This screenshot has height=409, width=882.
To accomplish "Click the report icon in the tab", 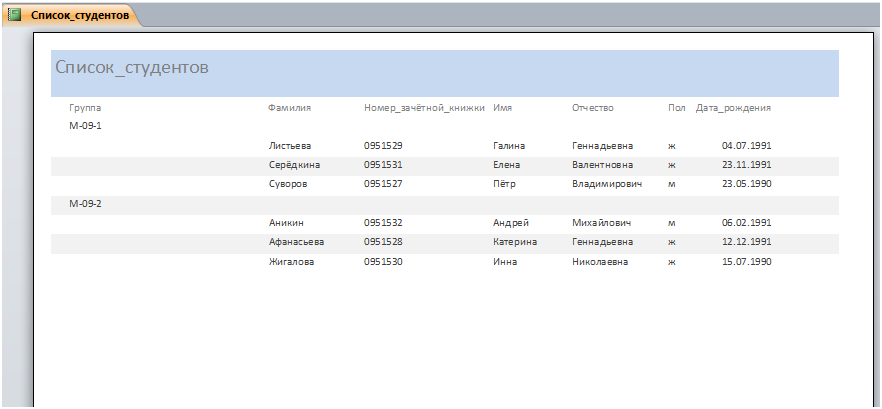I will tap(15, 15).
